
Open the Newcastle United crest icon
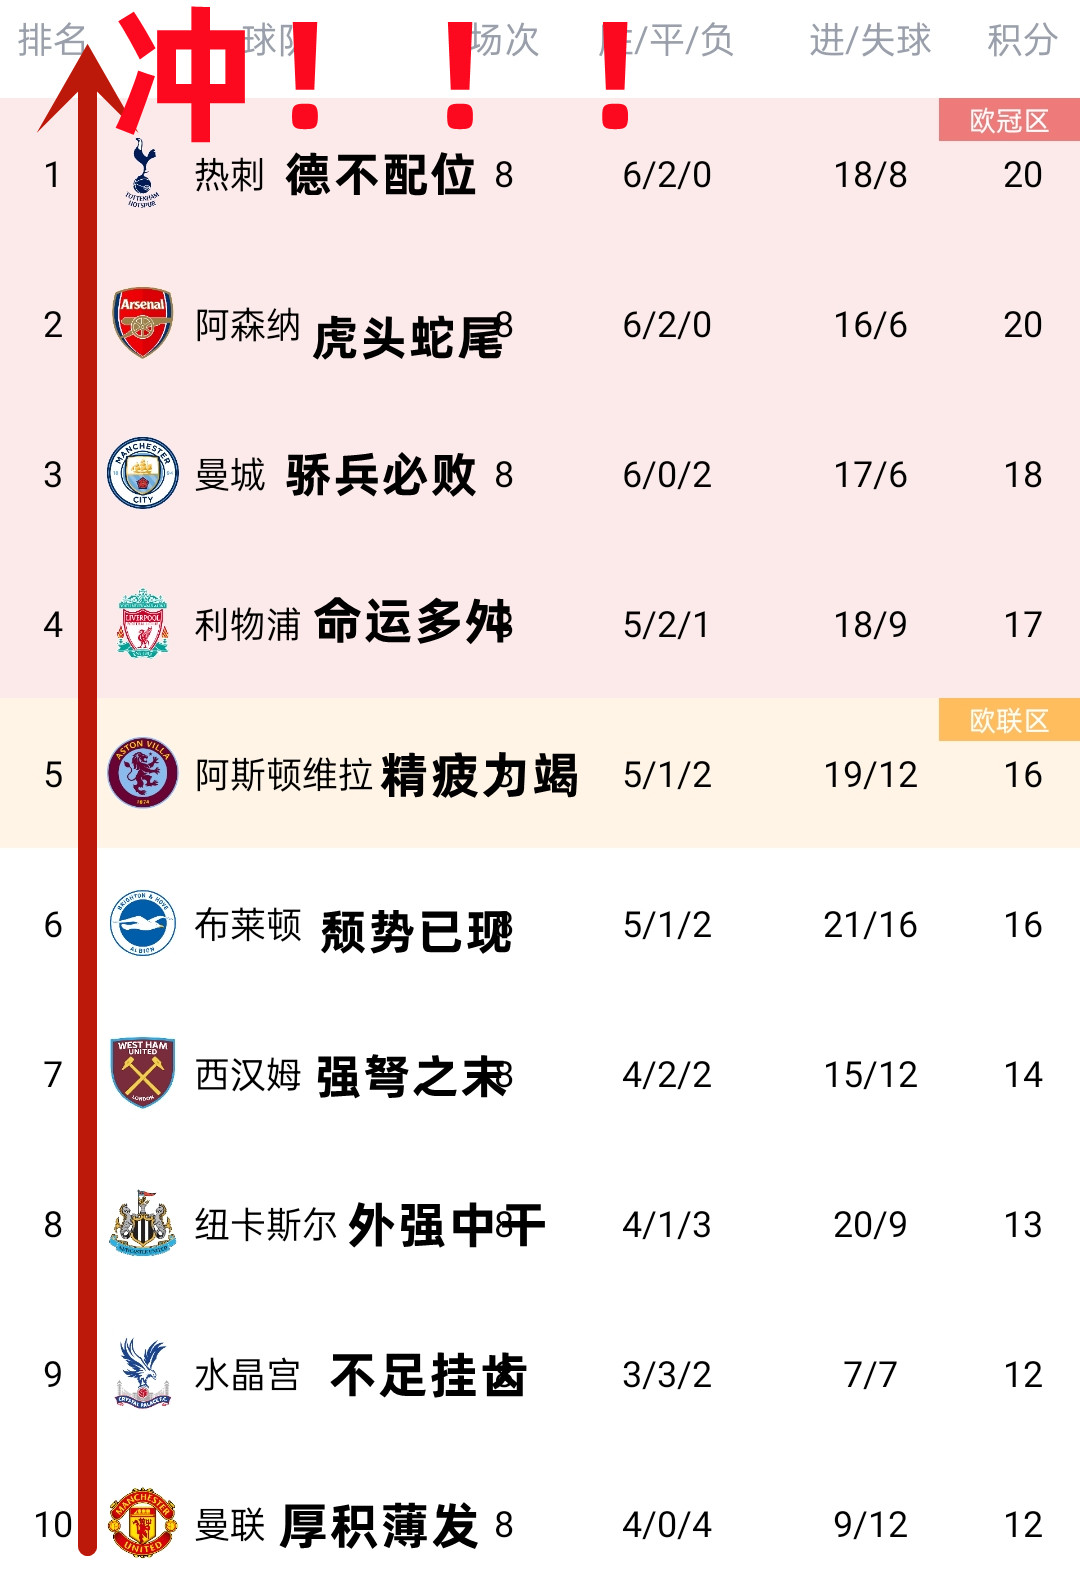(x=143, y=1223)
